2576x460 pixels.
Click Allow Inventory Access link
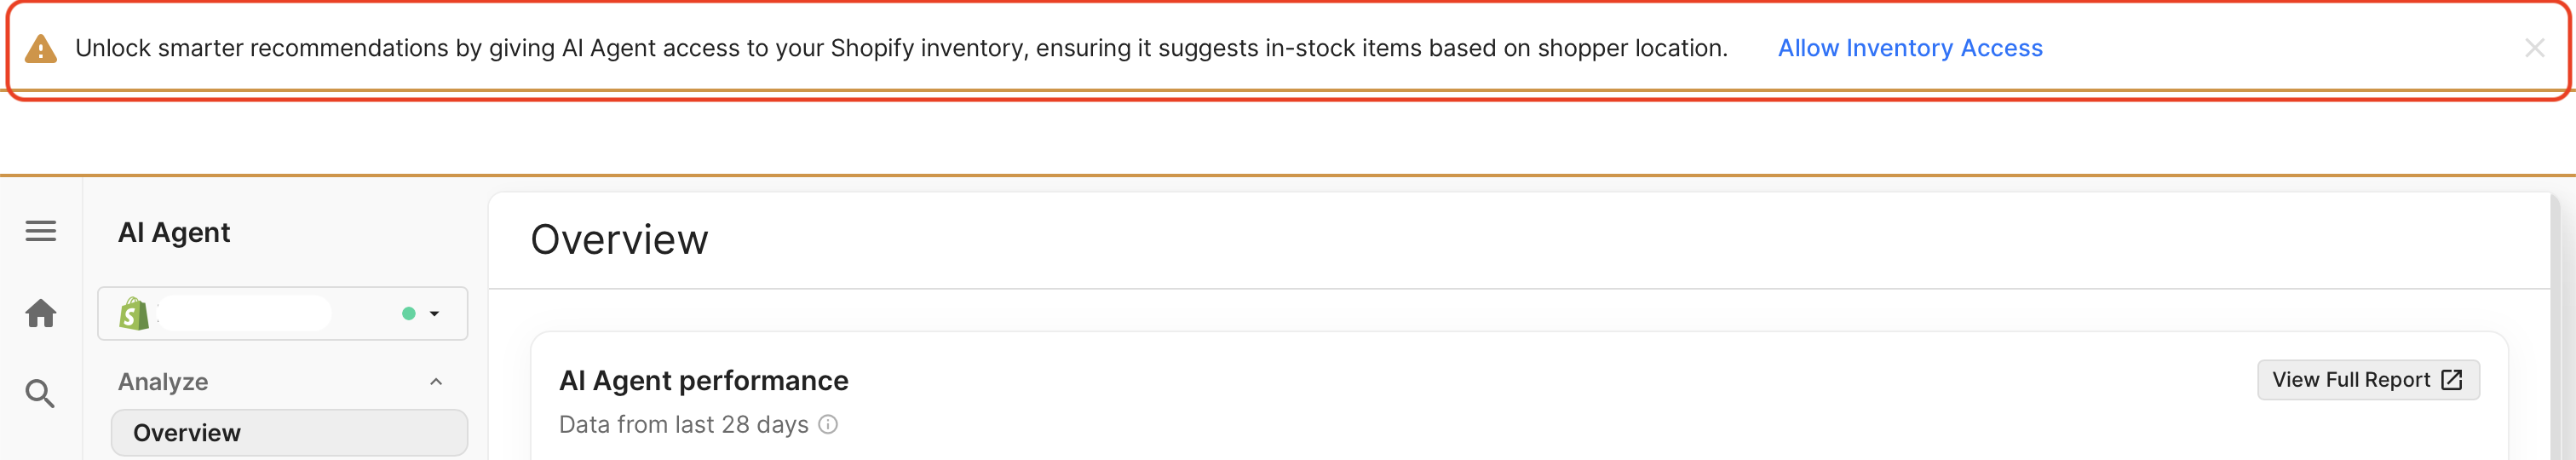(1909, 48)
